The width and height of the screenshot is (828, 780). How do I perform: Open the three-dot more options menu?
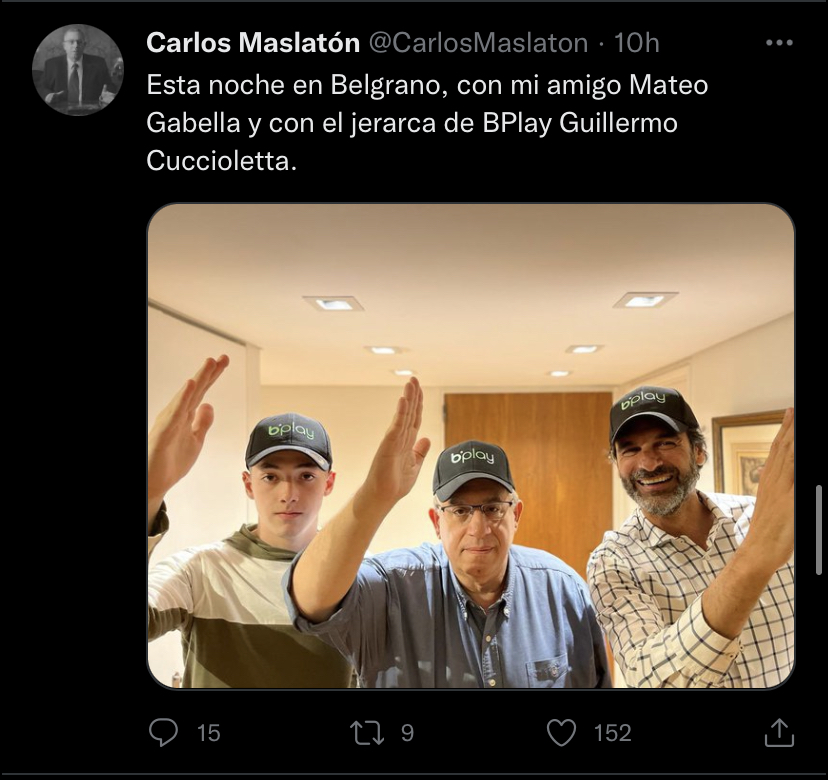pos(778,43)
